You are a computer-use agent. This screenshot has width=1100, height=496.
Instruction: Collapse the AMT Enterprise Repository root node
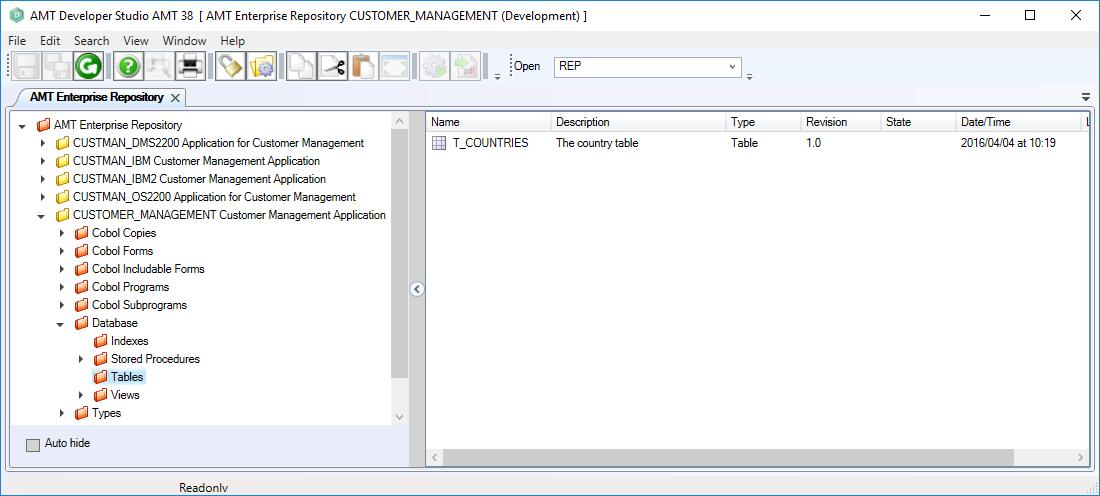click(22, 126)
